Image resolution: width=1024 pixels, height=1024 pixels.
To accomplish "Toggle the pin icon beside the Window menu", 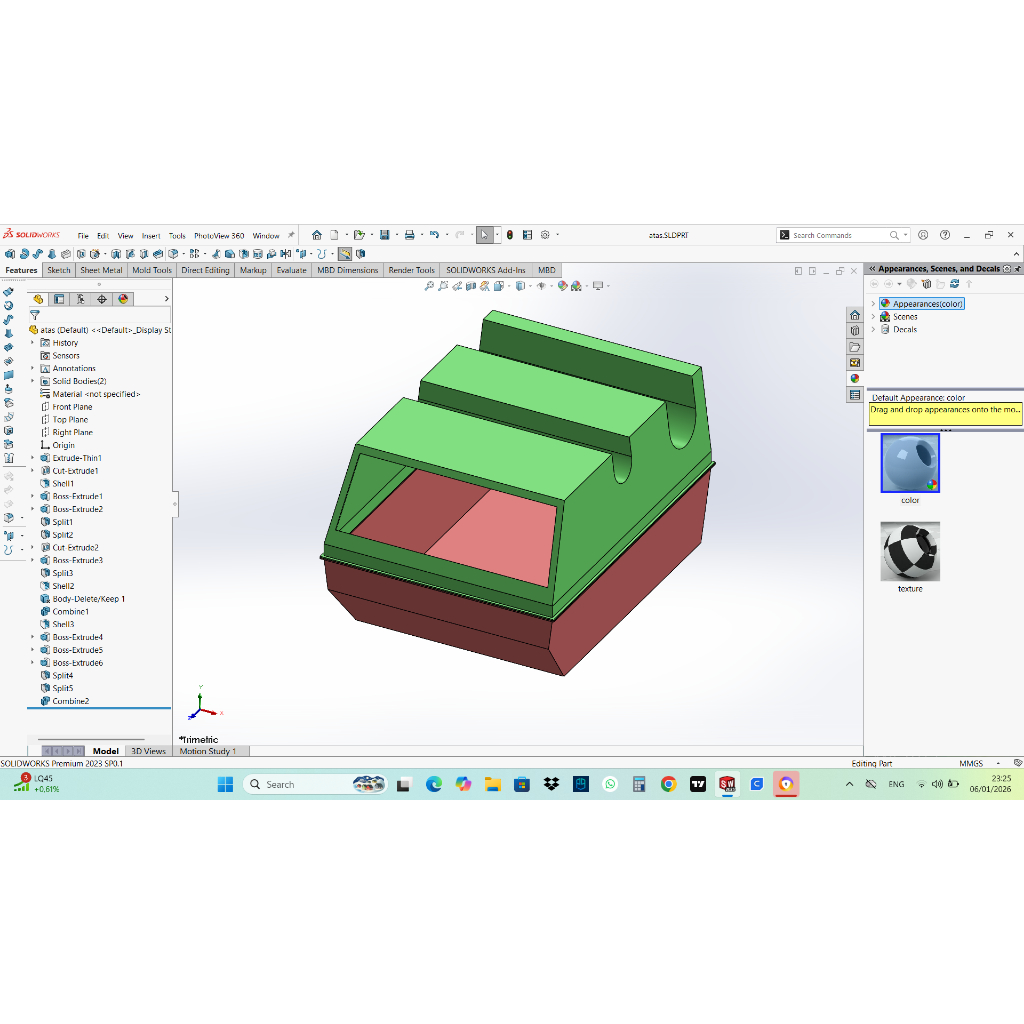I will click(291, 235).
